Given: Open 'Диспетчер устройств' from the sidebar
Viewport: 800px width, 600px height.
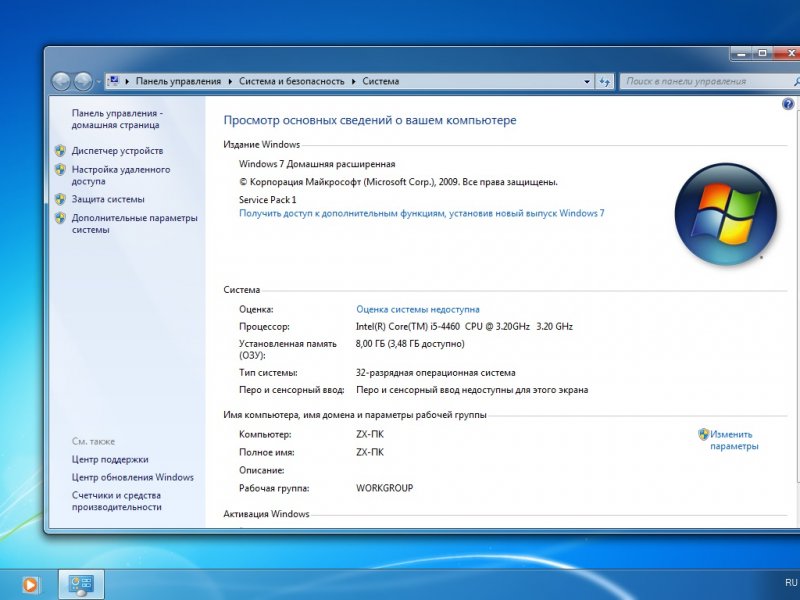Looking at the screenshot, I should (x=117, y=151).
